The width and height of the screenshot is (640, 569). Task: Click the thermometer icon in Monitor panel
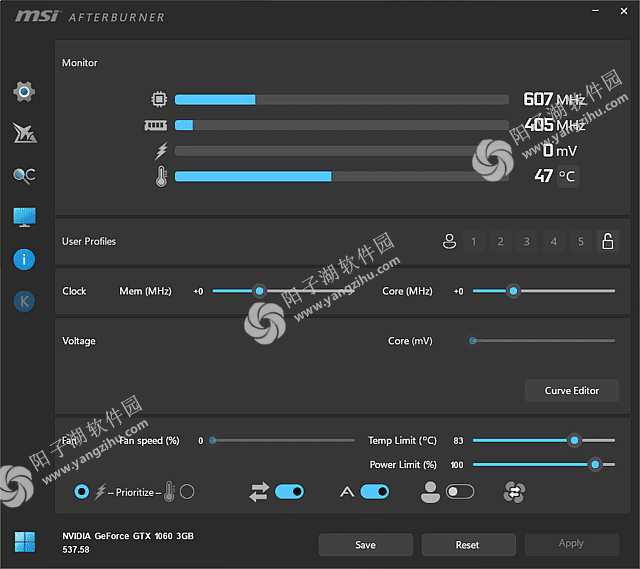(161, 176)
